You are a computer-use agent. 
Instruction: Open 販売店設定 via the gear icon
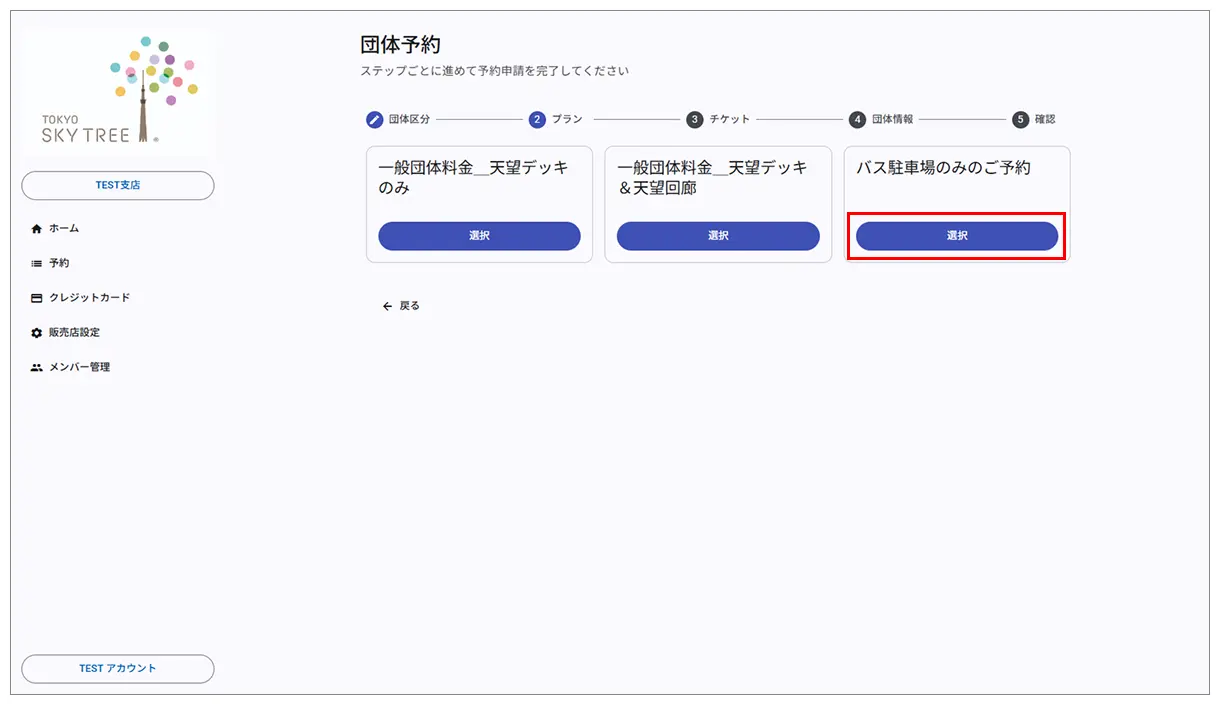pyautogui.click(x=35, y=333)
